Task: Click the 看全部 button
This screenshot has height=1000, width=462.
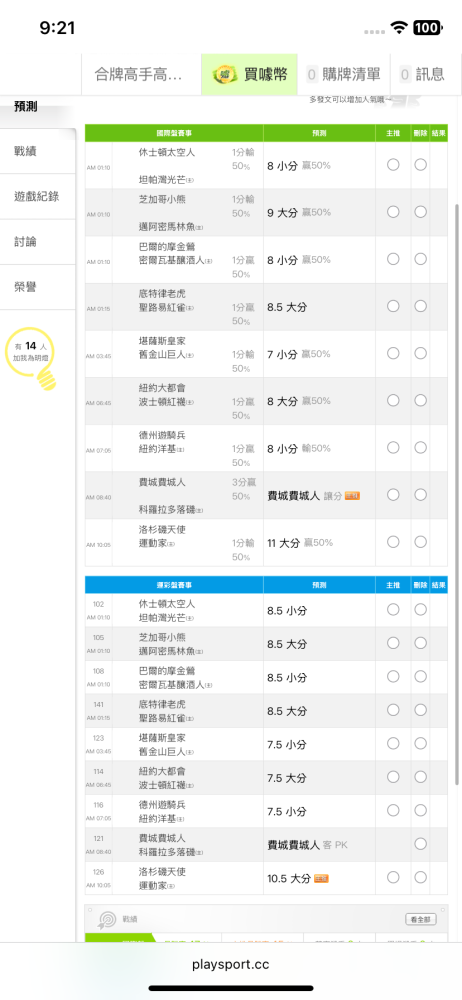Action: click(421, 920)
